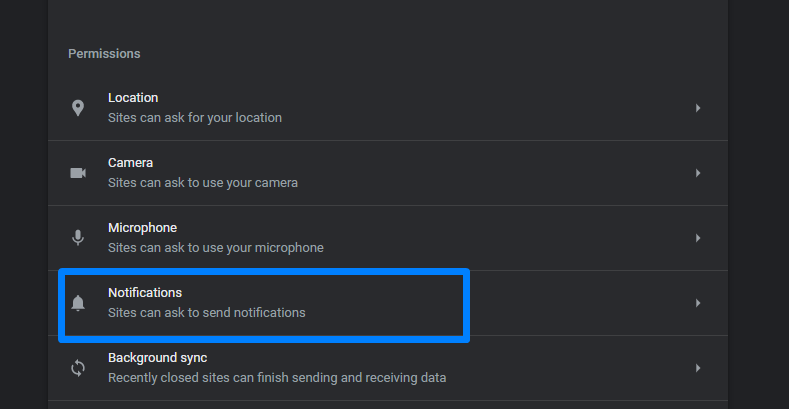789x409 pixels.
Task: Expand Camera settings using its arrow
Action: tap(698, 173)
